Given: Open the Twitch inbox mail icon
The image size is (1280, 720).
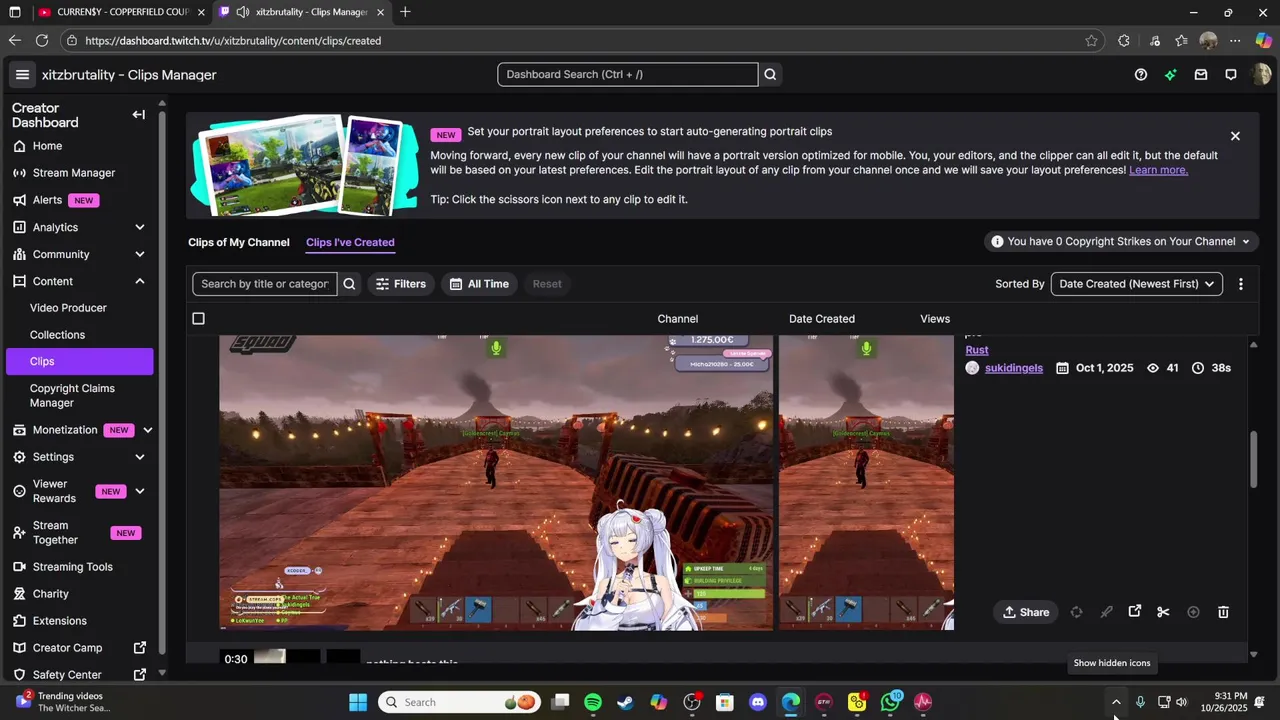Looking at the screenshot, I should coord(1201,75).
